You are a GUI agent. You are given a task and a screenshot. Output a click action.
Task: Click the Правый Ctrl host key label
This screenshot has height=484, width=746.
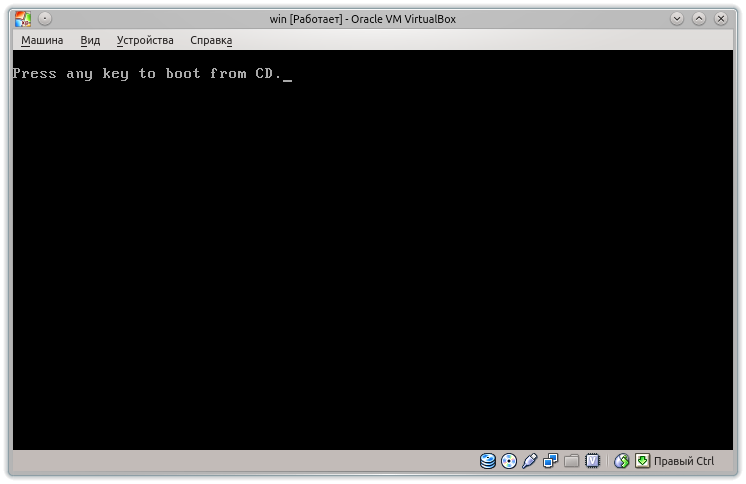[684, 461]
